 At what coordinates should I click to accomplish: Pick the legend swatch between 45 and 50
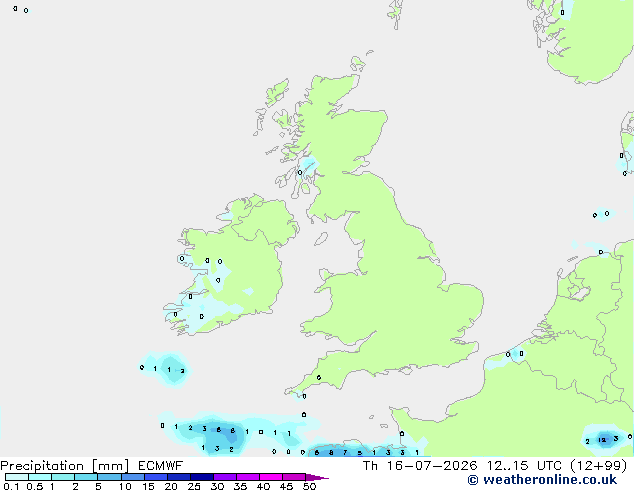click(x=294, y=477)
